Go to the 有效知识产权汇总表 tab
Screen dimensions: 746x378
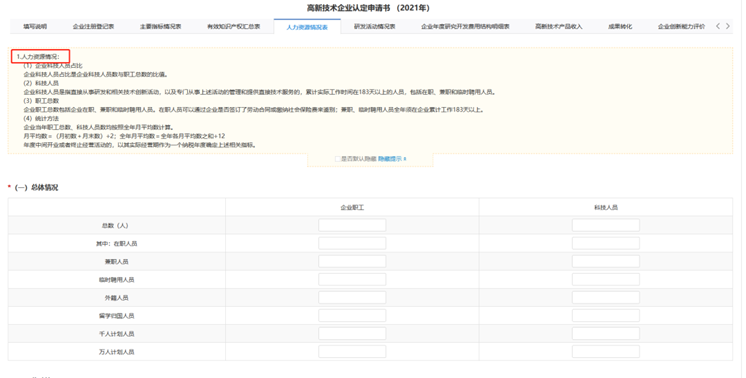coord(234,27)
